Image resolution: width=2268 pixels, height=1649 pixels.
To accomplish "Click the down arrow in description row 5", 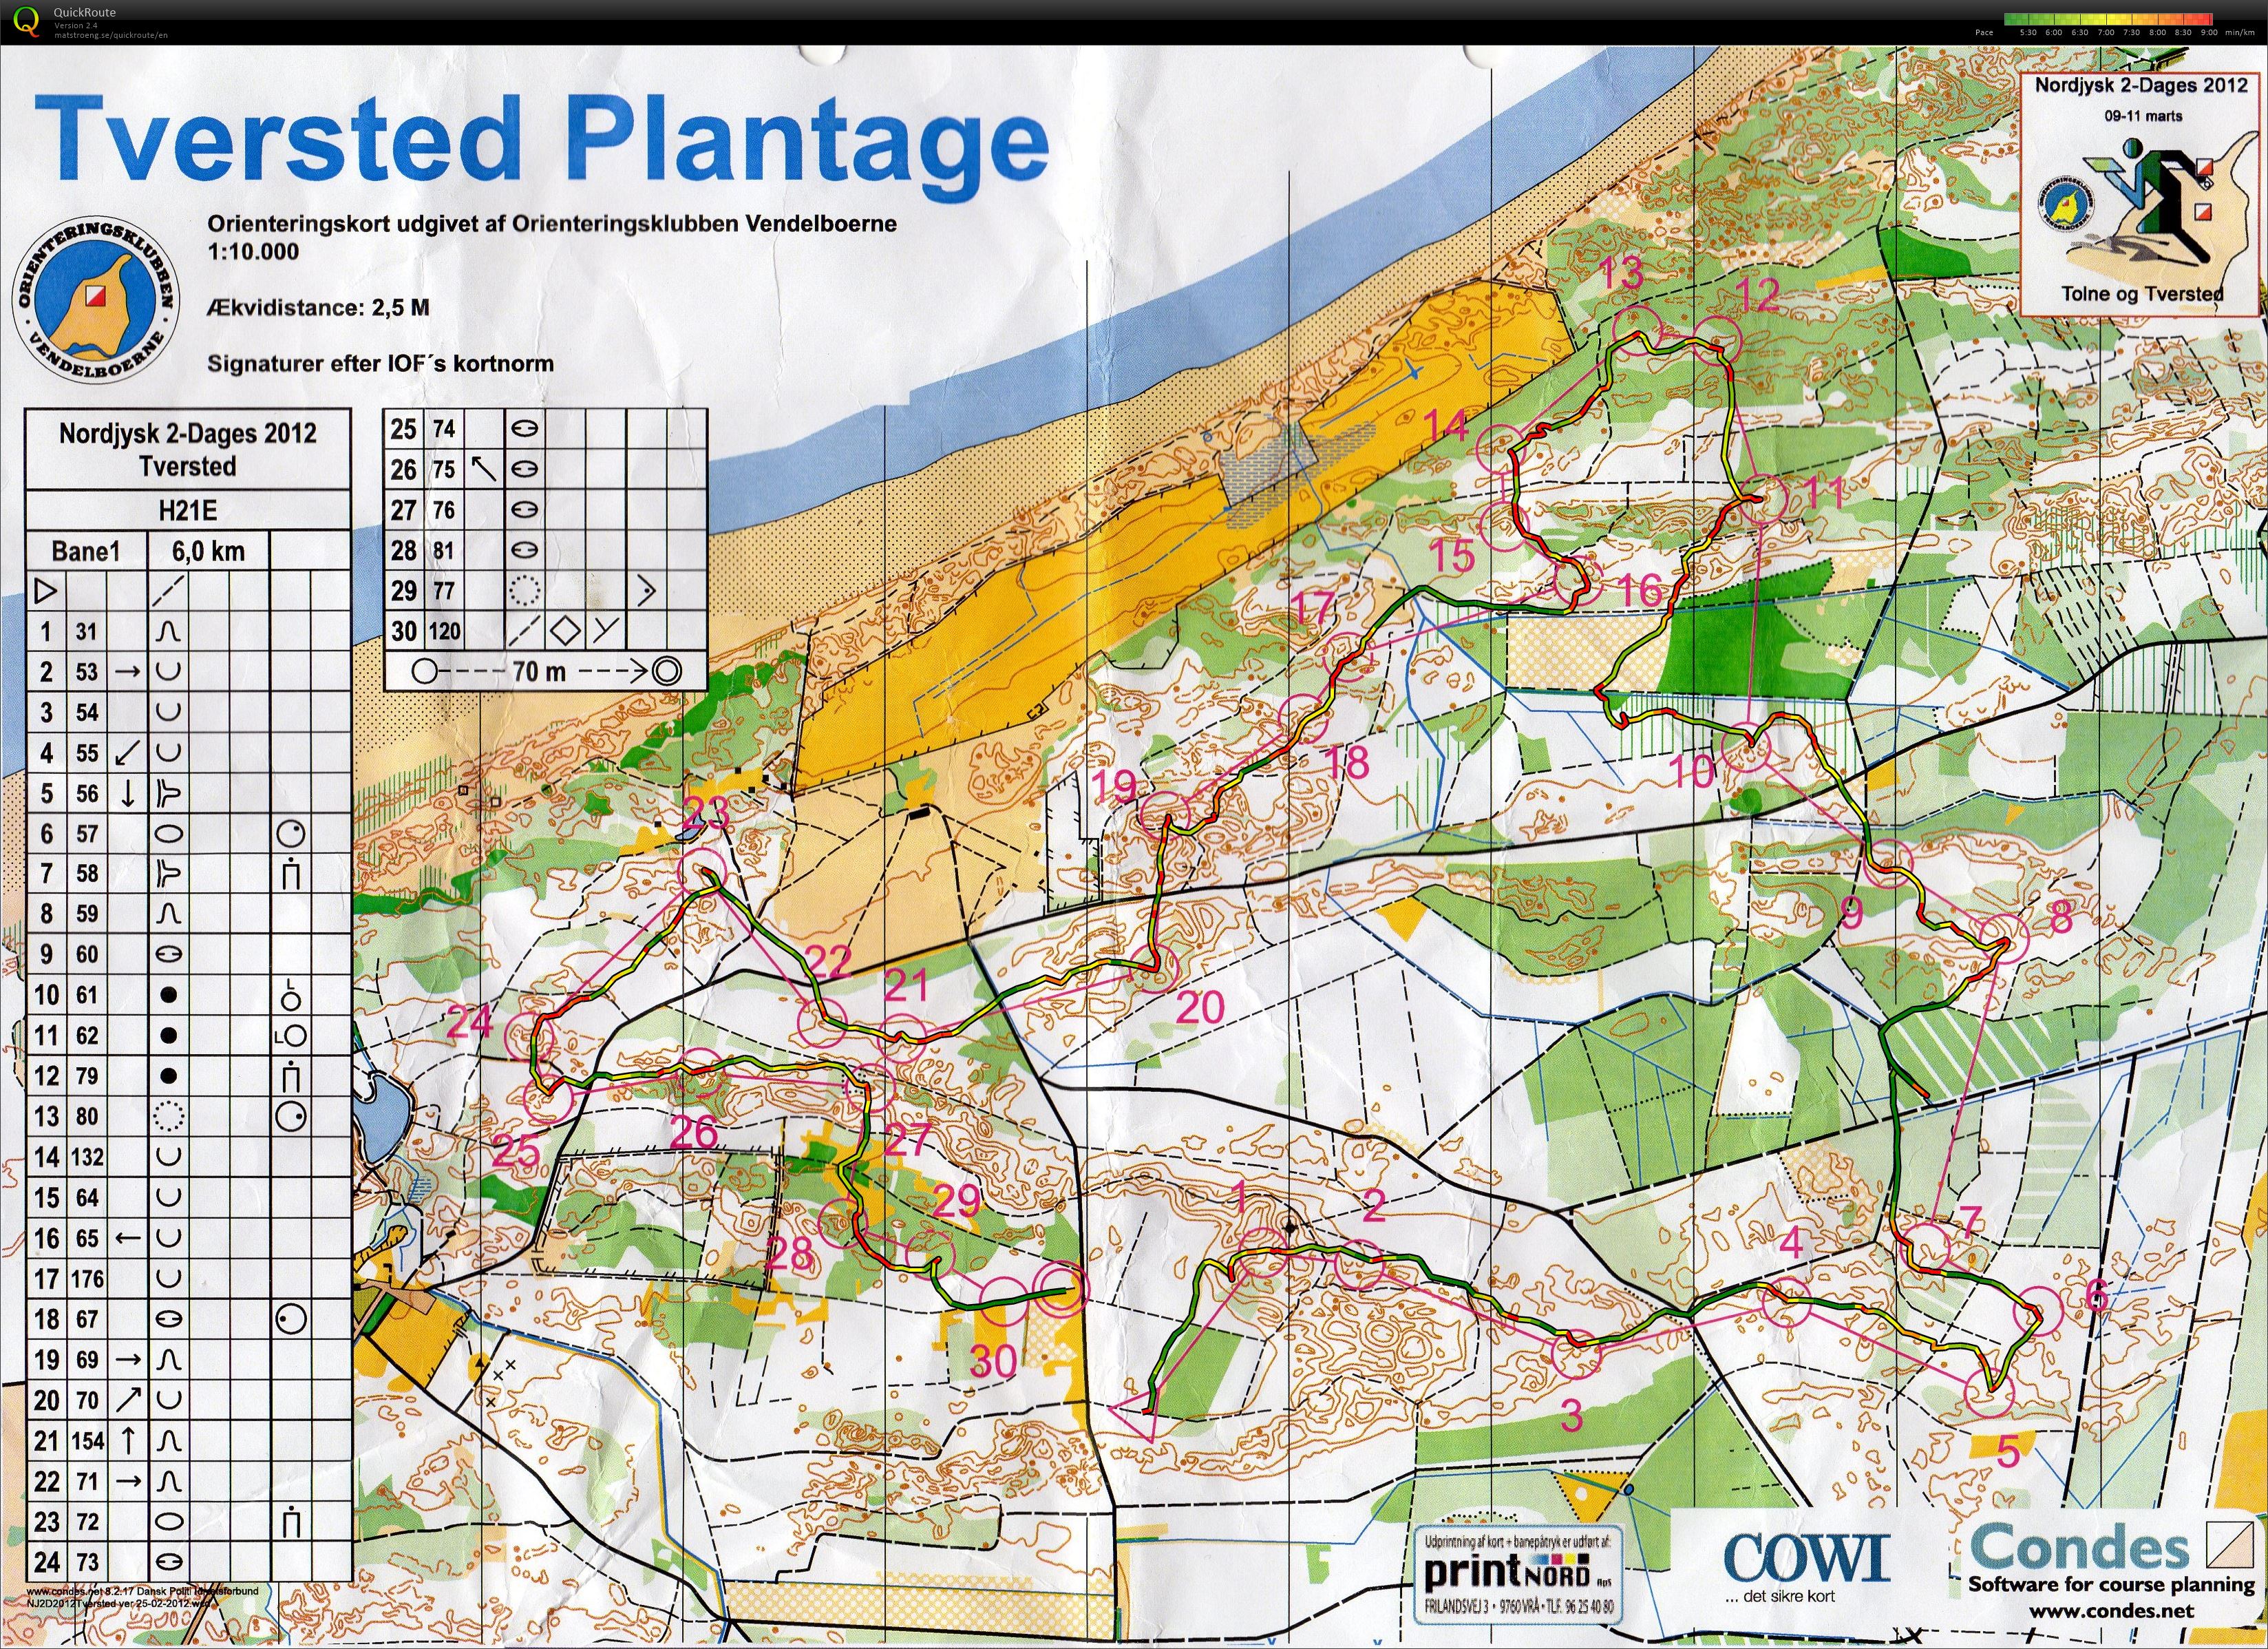I will (128, 793).
